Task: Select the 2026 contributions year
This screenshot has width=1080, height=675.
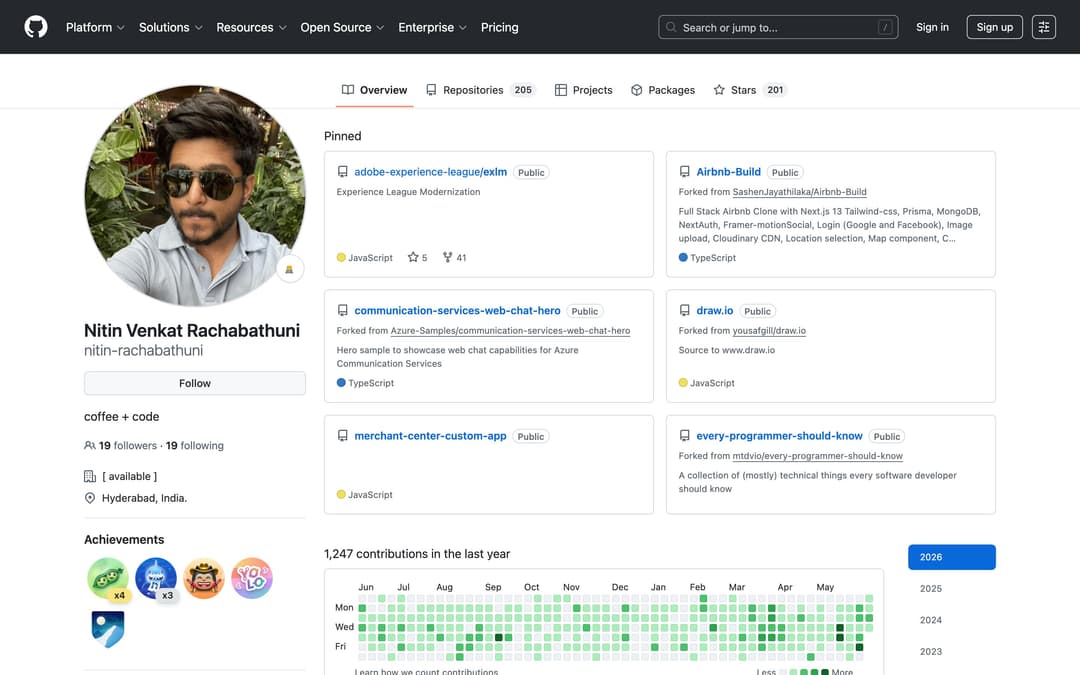Action: coord(951,557)
